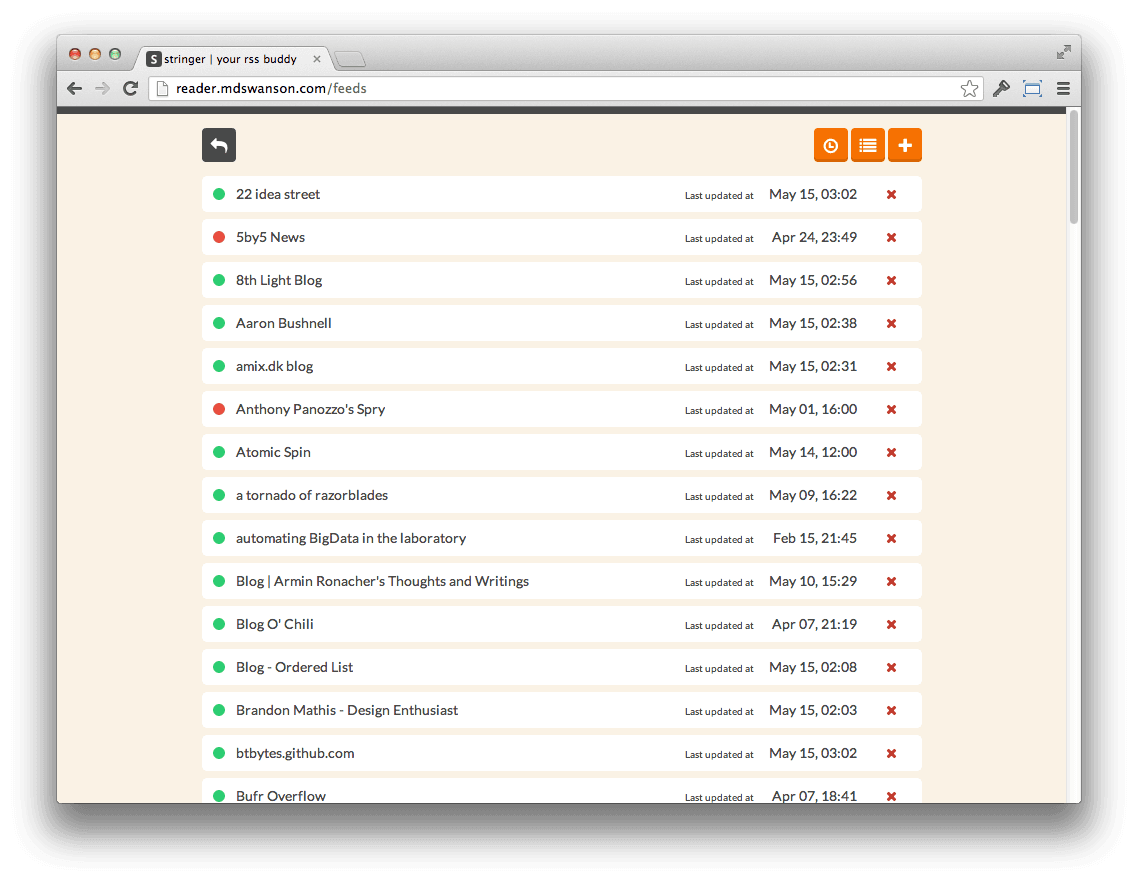Click red status dot for Anthony Panozzo's Spry
1138x882 pixels.
219,410
